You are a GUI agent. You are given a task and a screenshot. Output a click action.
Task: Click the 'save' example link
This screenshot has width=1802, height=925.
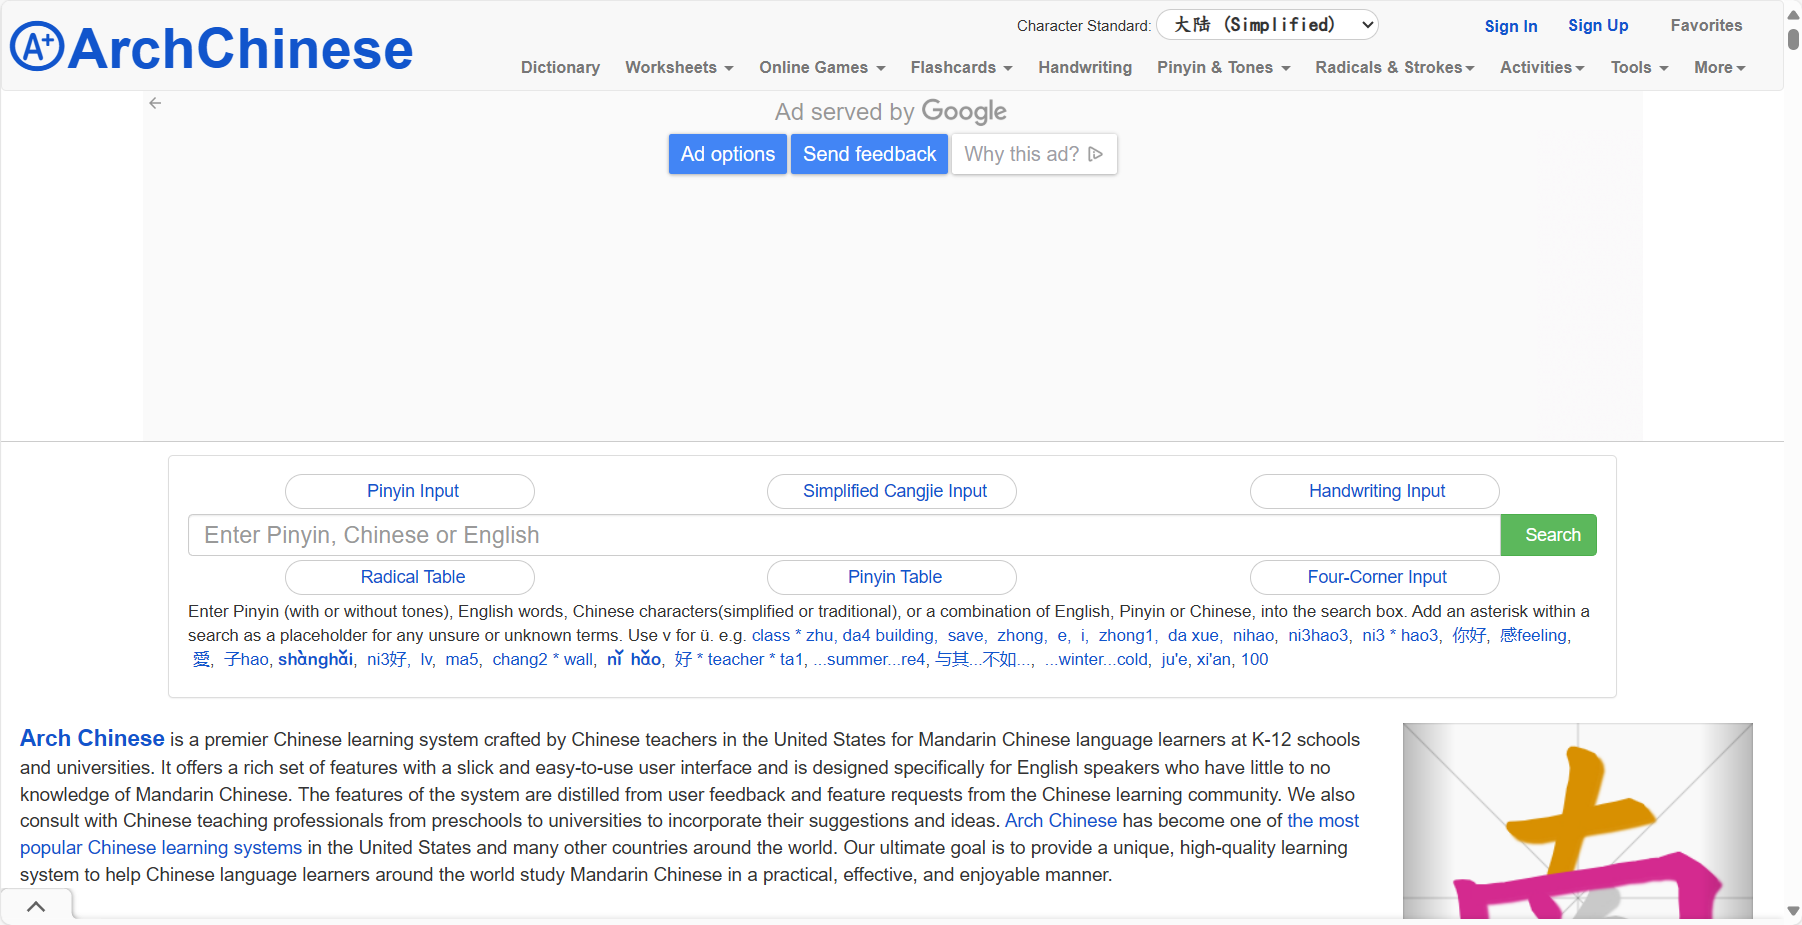point(965,635)
